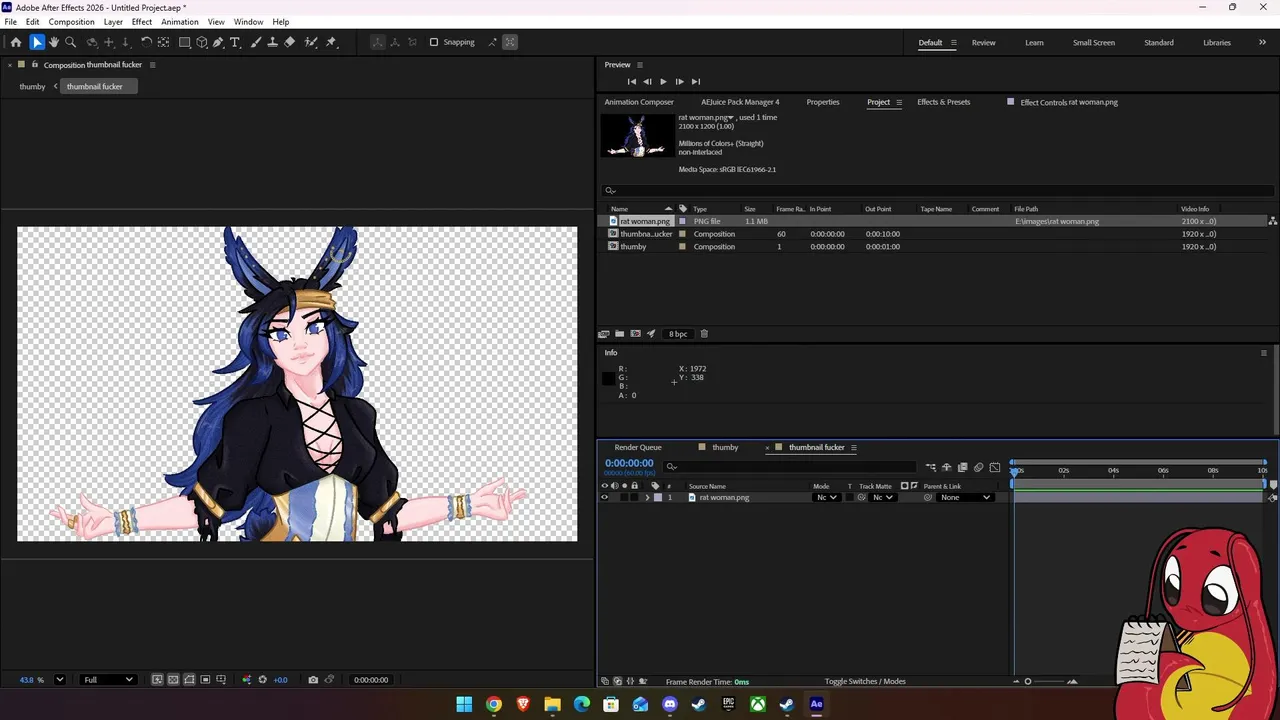The width and height of the screenshot is (1280, 720).
Task: Select the Puppet Pin tool
Action: (x=332, y=42)
